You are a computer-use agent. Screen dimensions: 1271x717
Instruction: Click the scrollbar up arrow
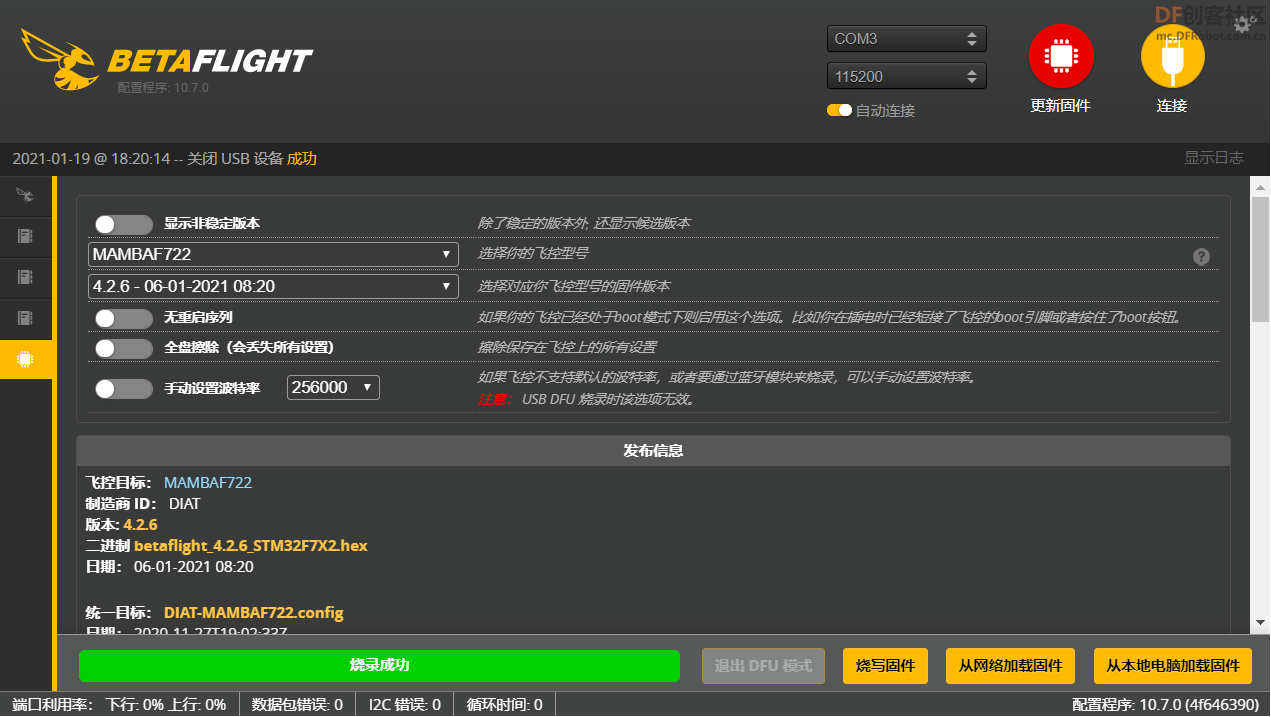point(1261,185)
